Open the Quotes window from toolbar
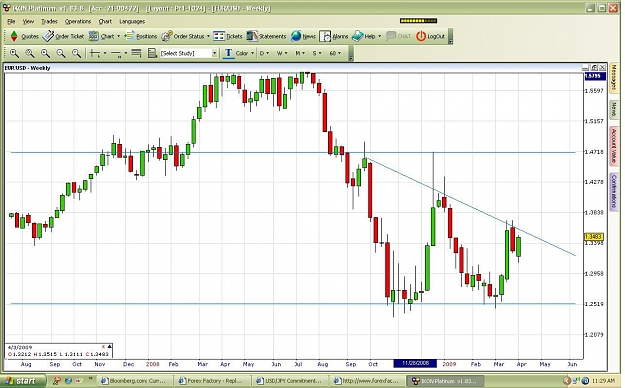The height and width of the screenshot is (388, 625). pos(24,36)
